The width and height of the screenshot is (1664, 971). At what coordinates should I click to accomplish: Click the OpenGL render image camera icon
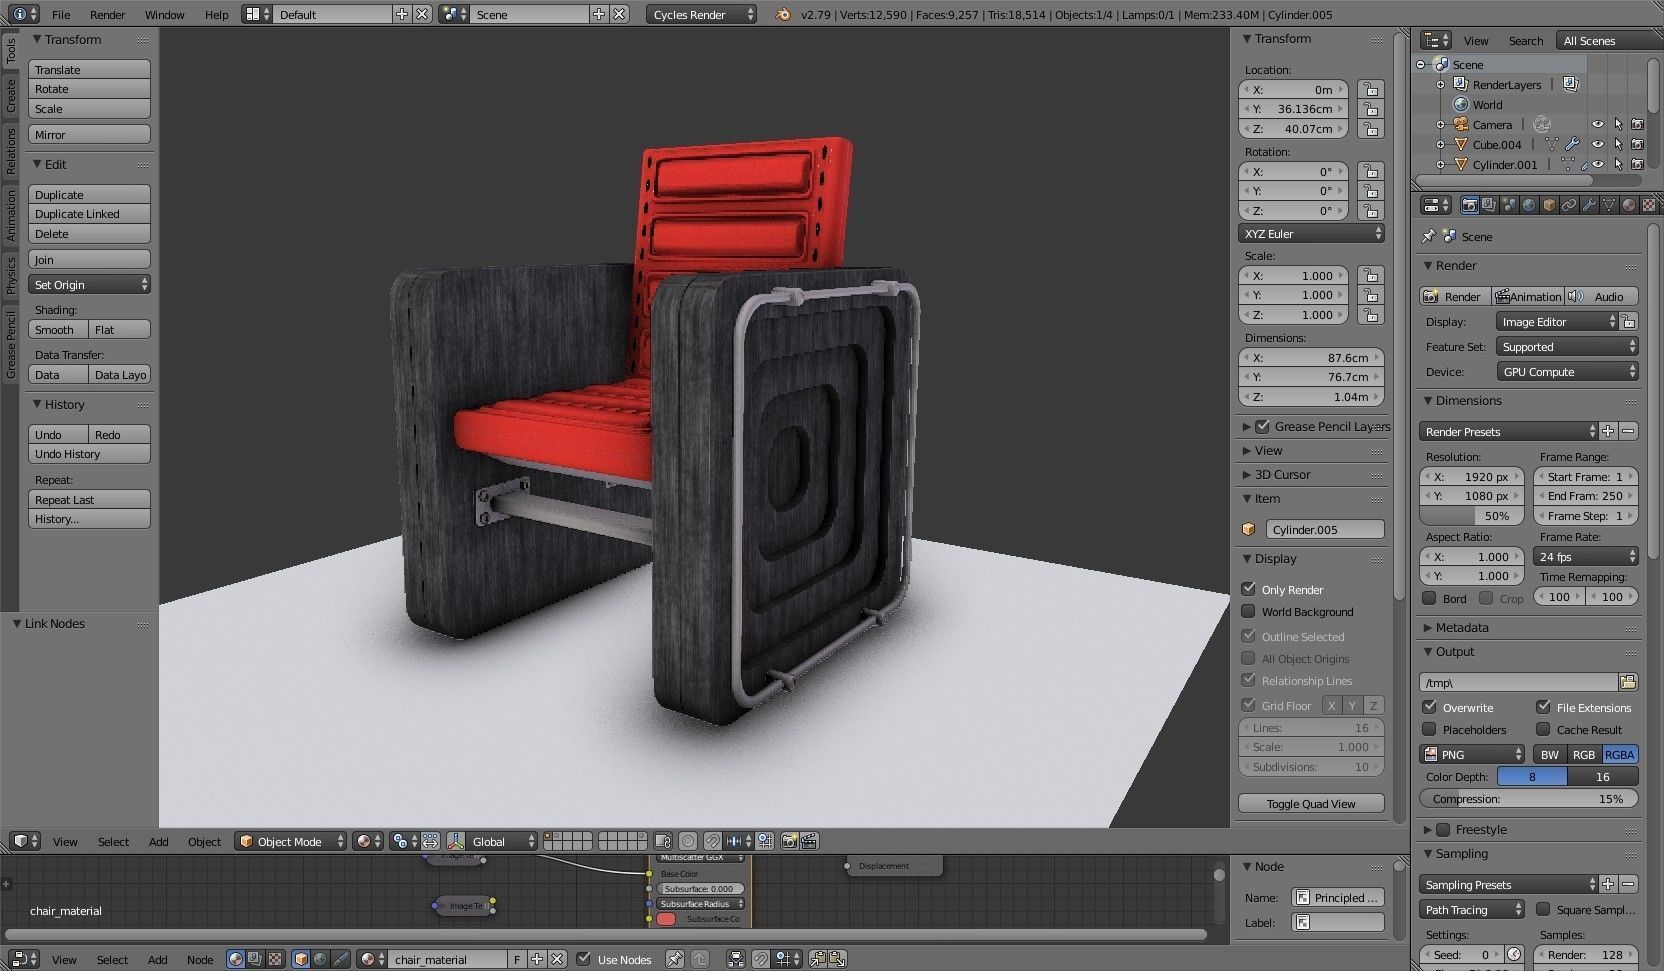789,841
